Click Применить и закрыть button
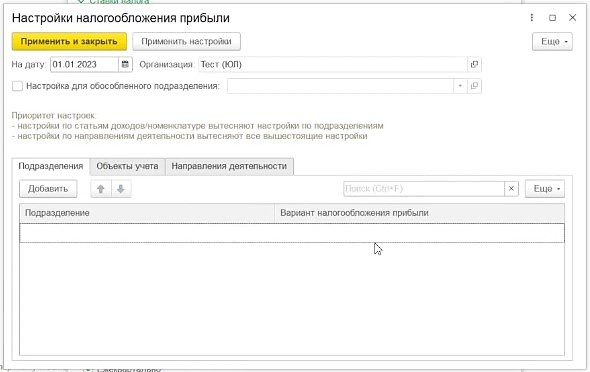Viewport: 590px width, 372px height. (x=69, y=41)
